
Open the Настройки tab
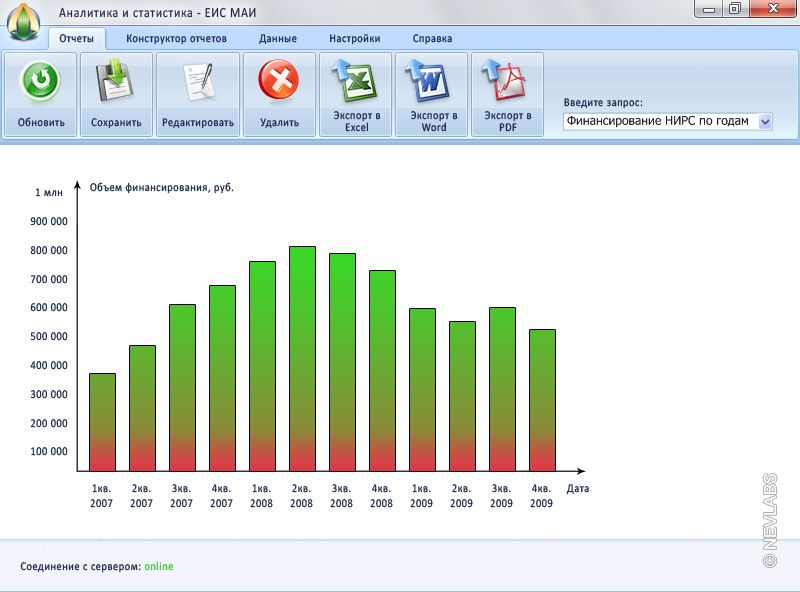pyautogui.click(x=354, y=39)
